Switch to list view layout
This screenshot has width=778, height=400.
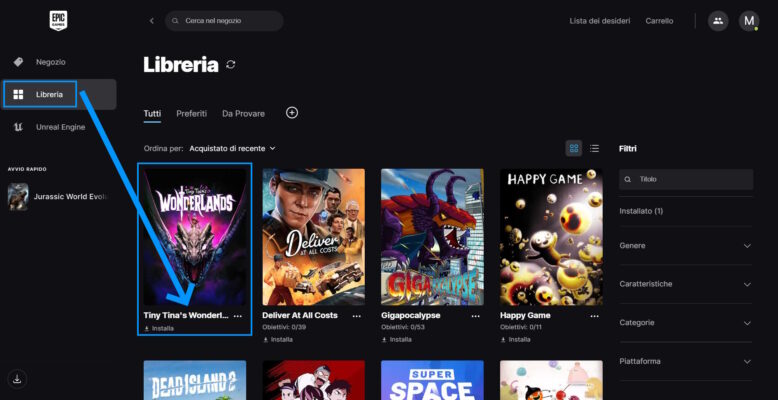point(594,148)
